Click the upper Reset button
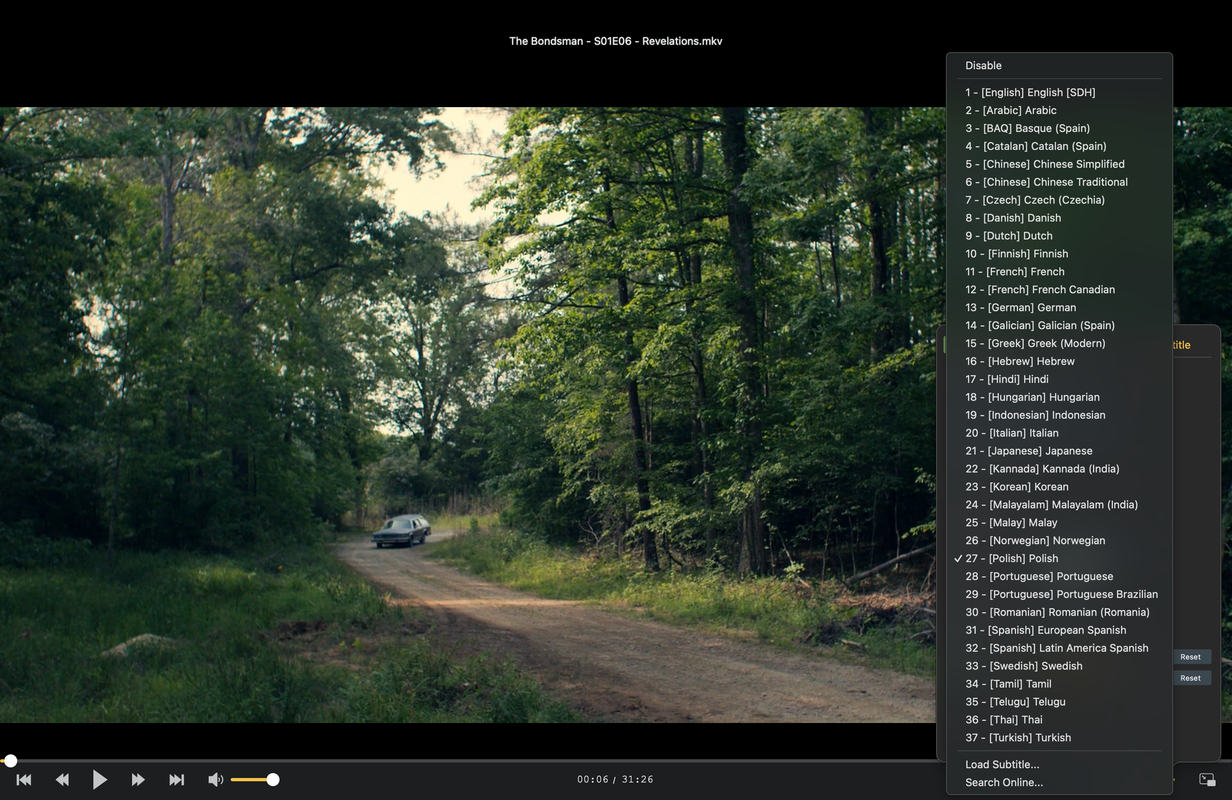1232x800 pixels. pos(1190,657)
